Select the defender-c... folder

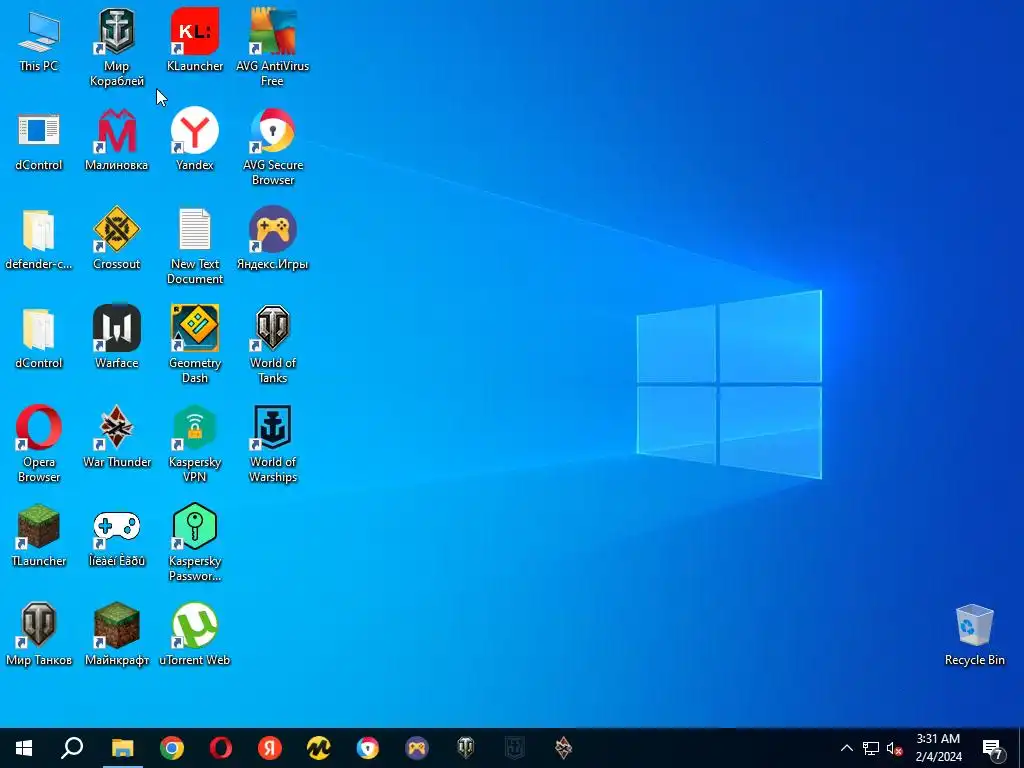click(39, 240)
